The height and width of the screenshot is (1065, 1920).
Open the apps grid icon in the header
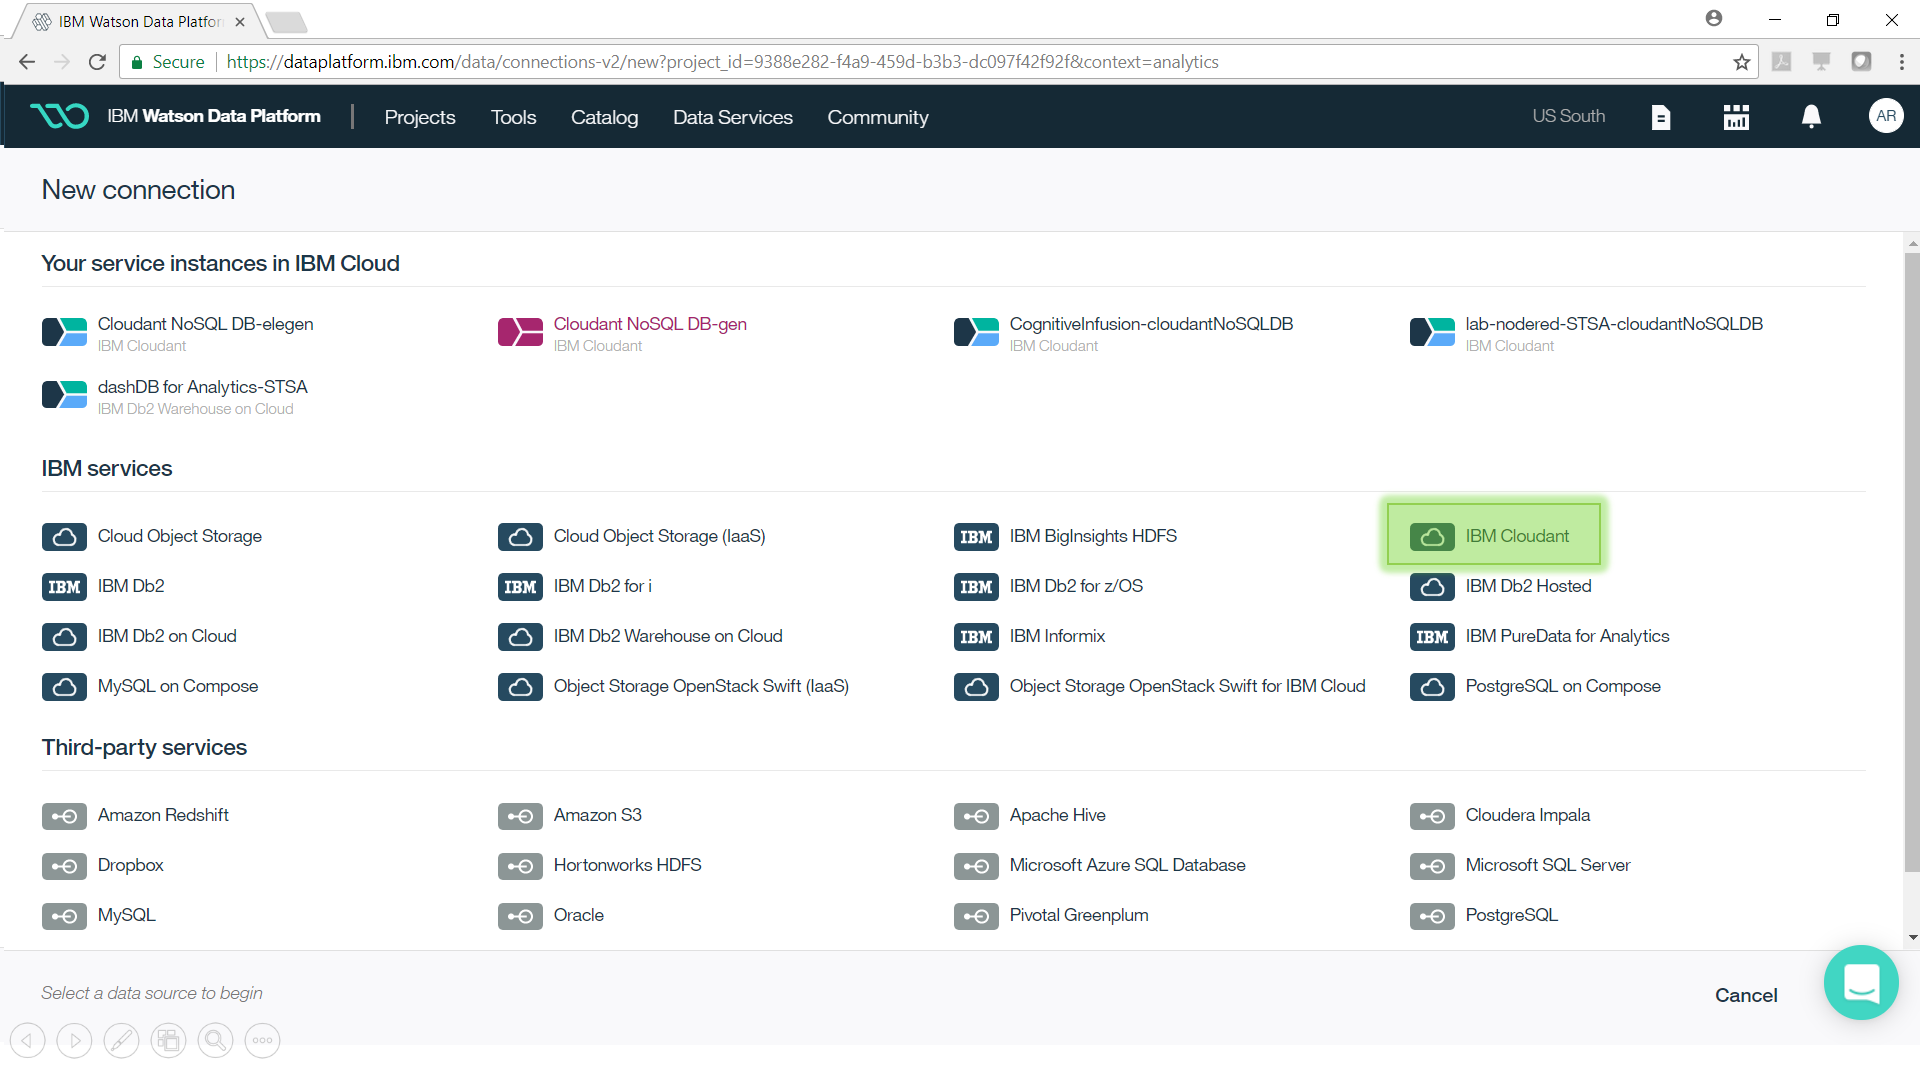(1736, 117)
